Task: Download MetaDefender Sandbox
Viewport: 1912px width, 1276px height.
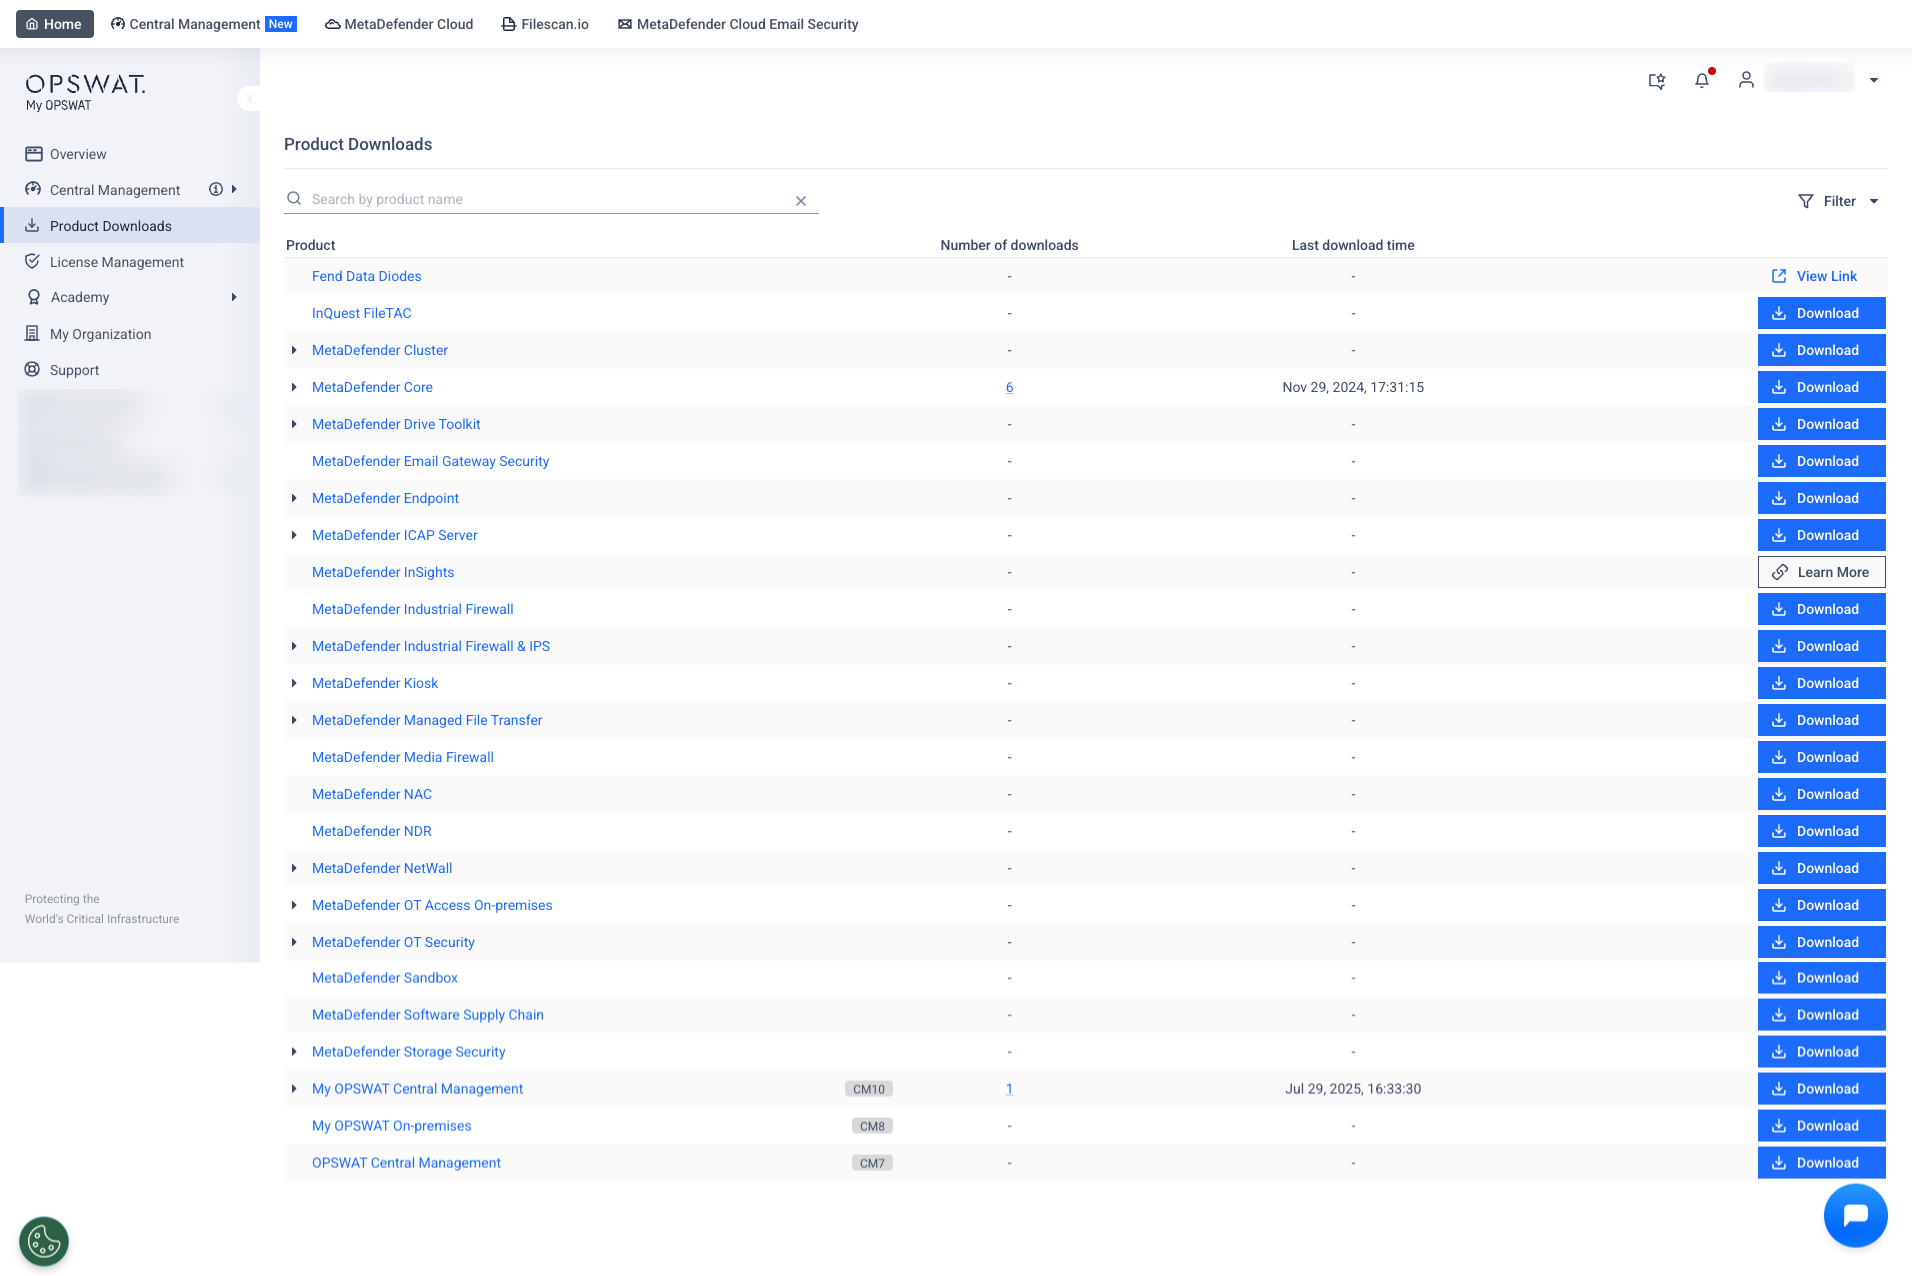Action: [x=1821, y=978]
